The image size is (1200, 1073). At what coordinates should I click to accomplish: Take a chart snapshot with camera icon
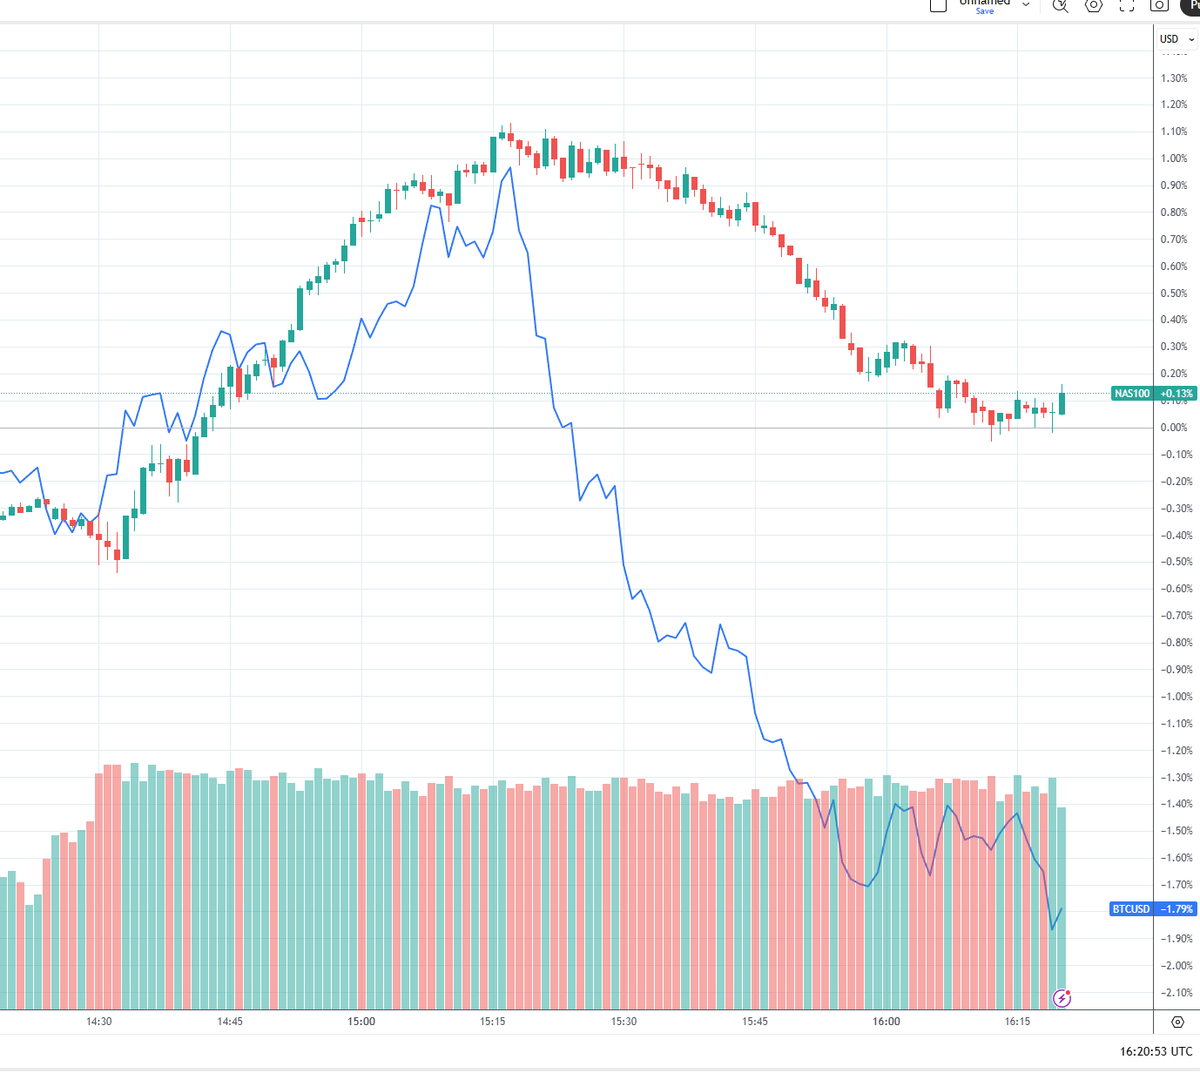(1159, 5)
